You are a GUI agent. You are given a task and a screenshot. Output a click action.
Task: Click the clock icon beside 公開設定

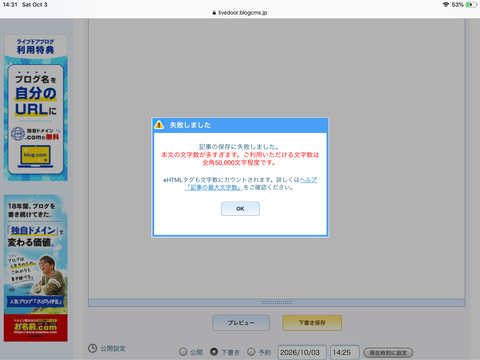pyautogui.click(x=93, y=348)
